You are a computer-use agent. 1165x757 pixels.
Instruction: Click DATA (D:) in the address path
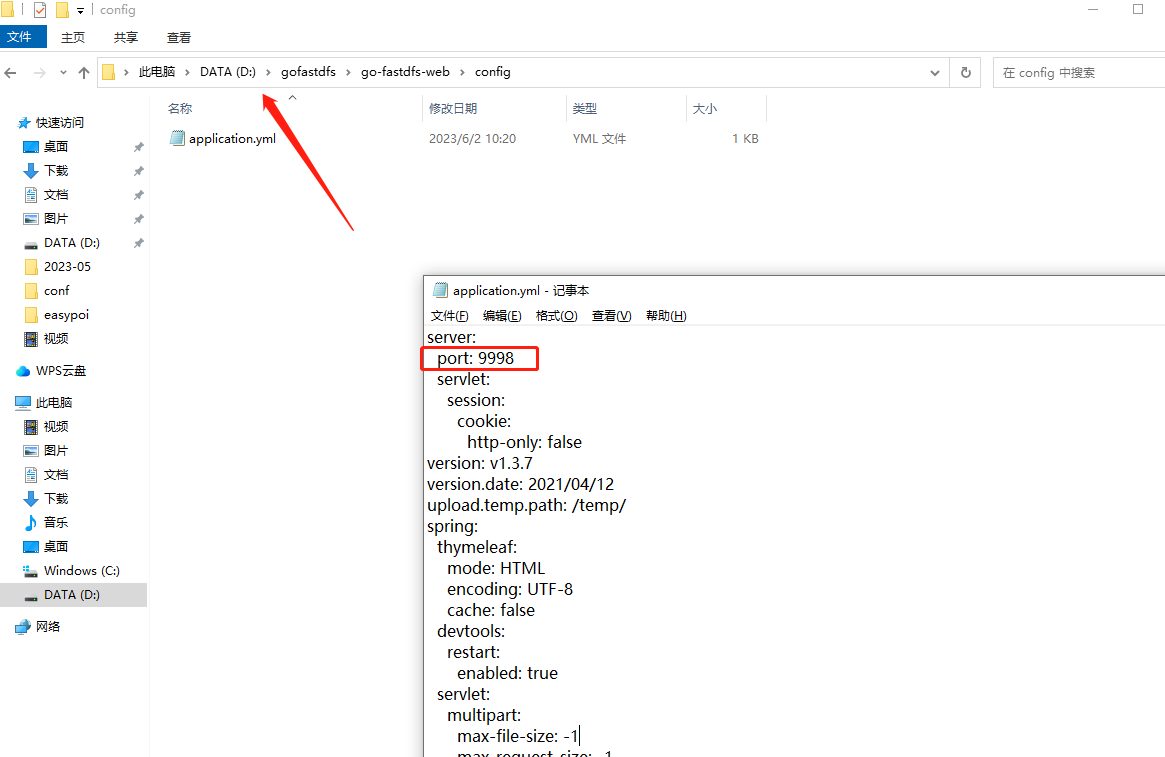[227, 72]
